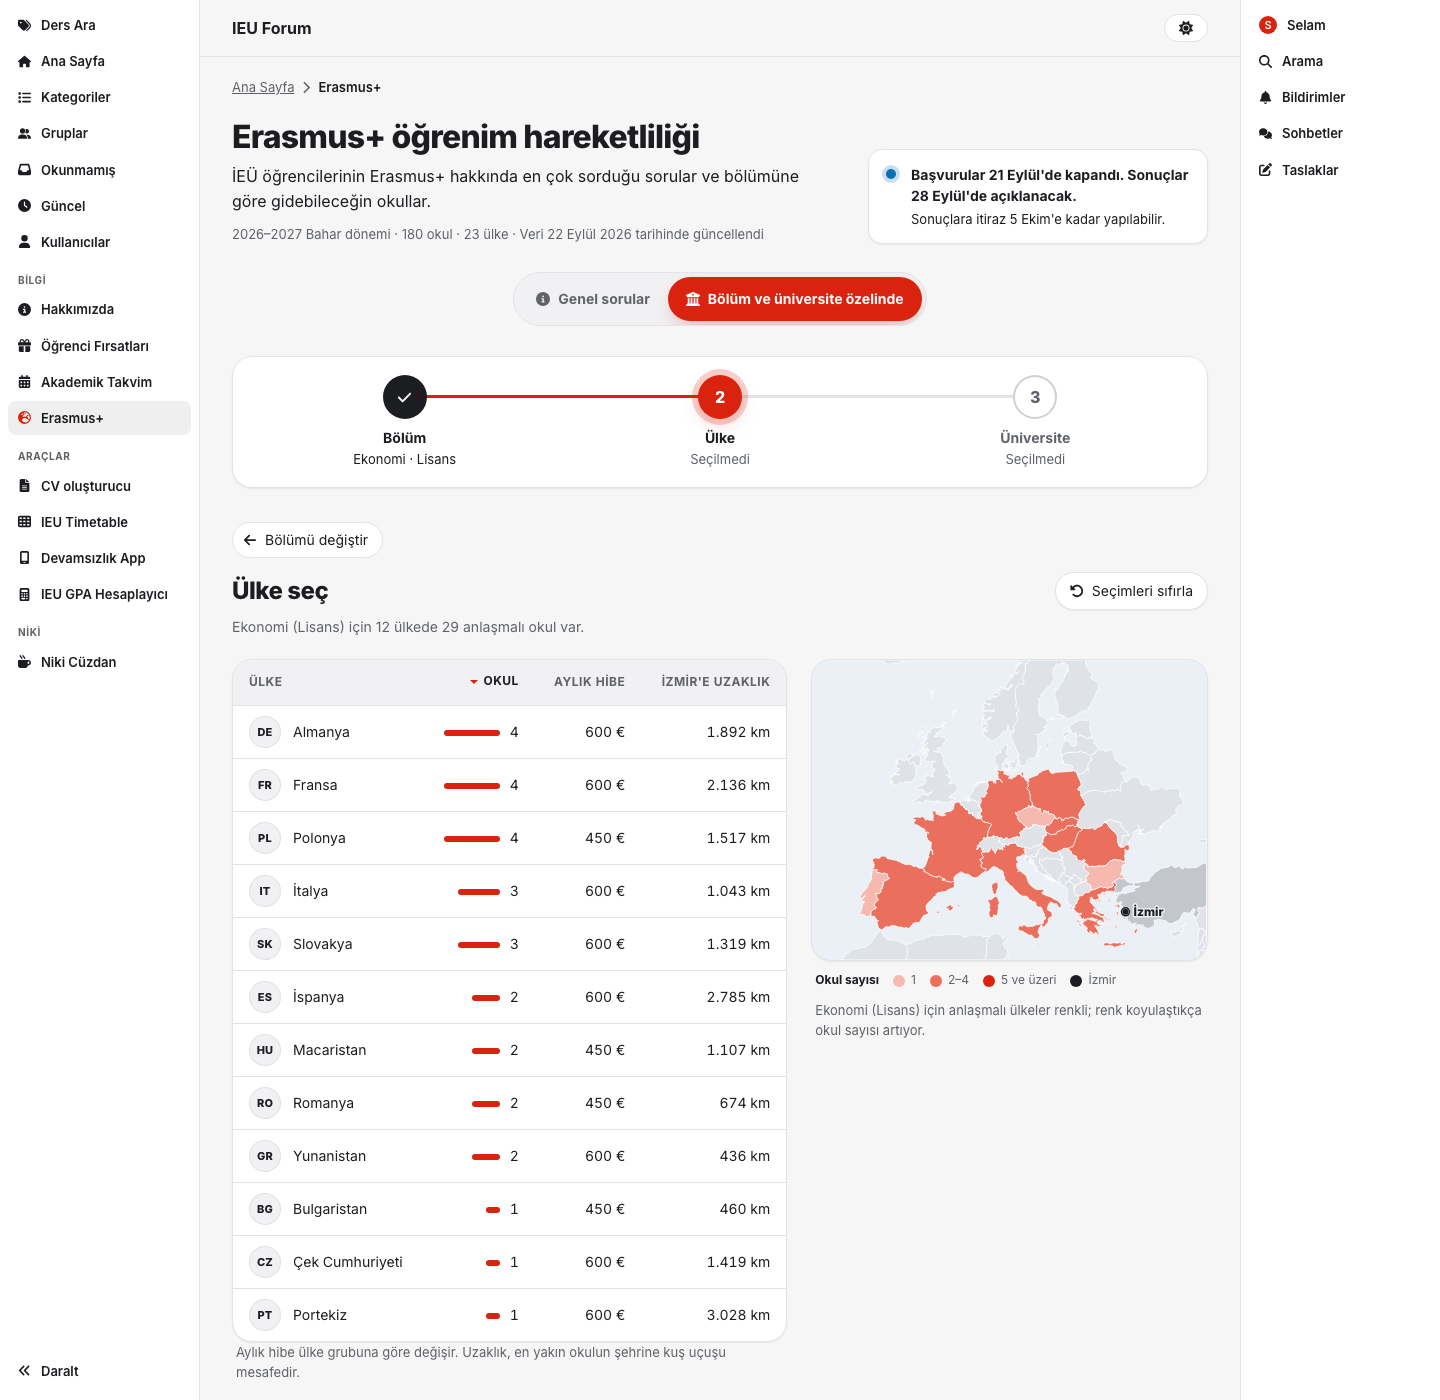Open IEU GPA Hesaplayıcı

point(99,594)
